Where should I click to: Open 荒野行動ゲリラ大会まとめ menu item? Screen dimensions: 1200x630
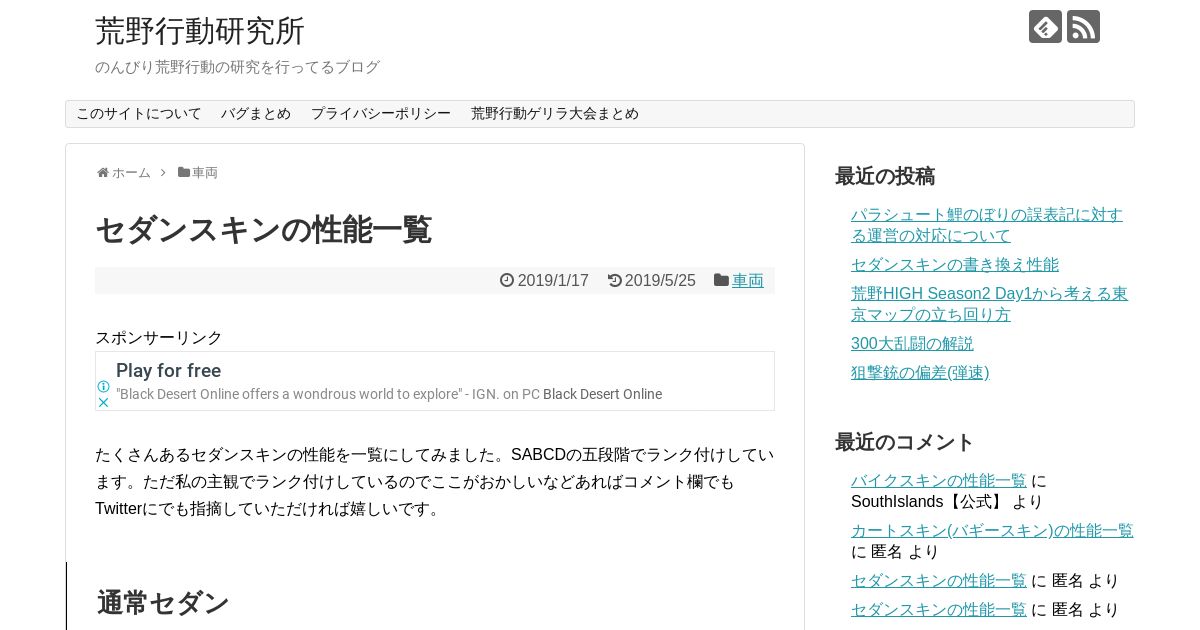click(555, 114)
